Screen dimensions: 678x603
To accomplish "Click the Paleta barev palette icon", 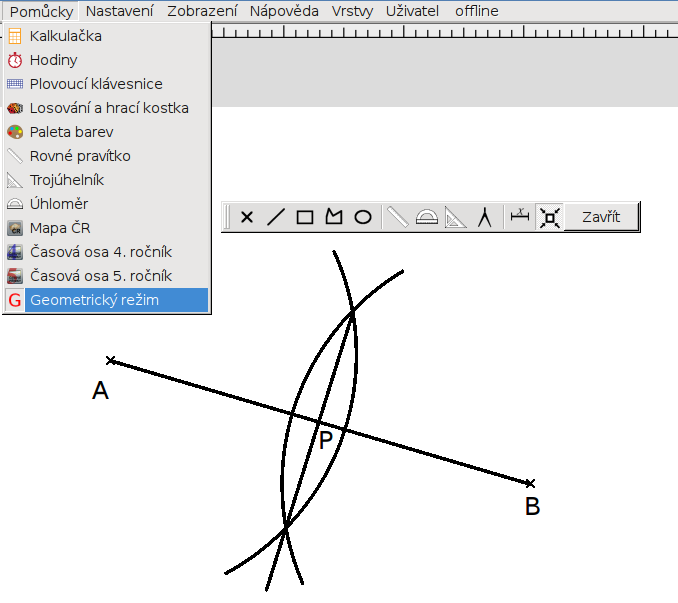I will coord(15,132).
